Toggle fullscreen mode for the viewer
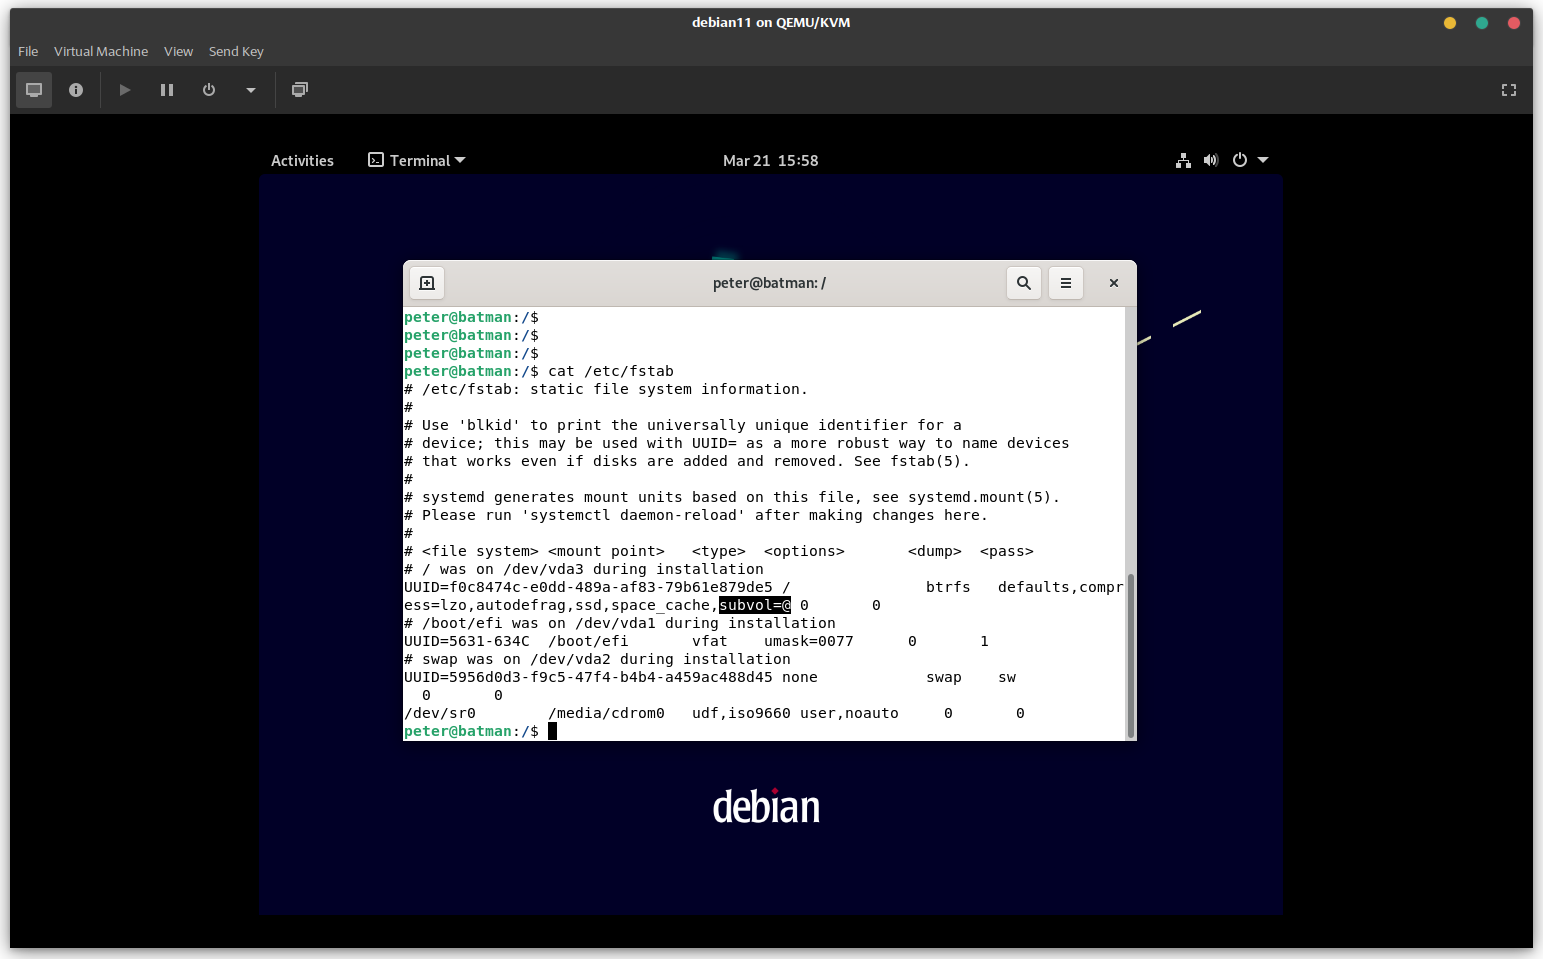Viewport: 1543px width, 959px height. coord(1508,90)
